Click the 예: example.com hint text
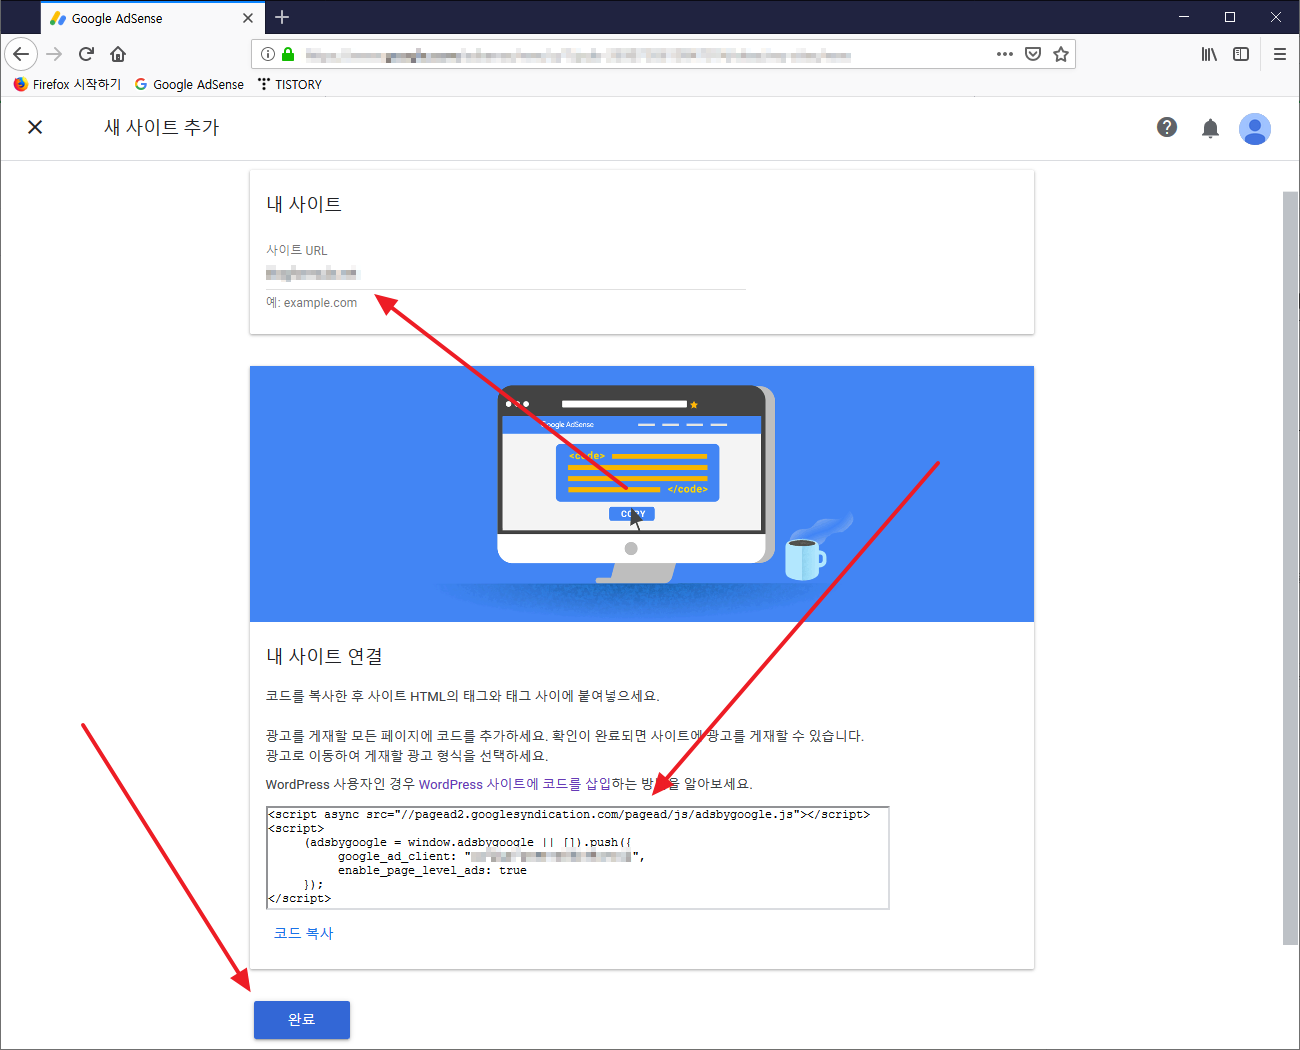Image resolution: width=1300 pixels, height=1050 pixels. [x=312, y=303]
